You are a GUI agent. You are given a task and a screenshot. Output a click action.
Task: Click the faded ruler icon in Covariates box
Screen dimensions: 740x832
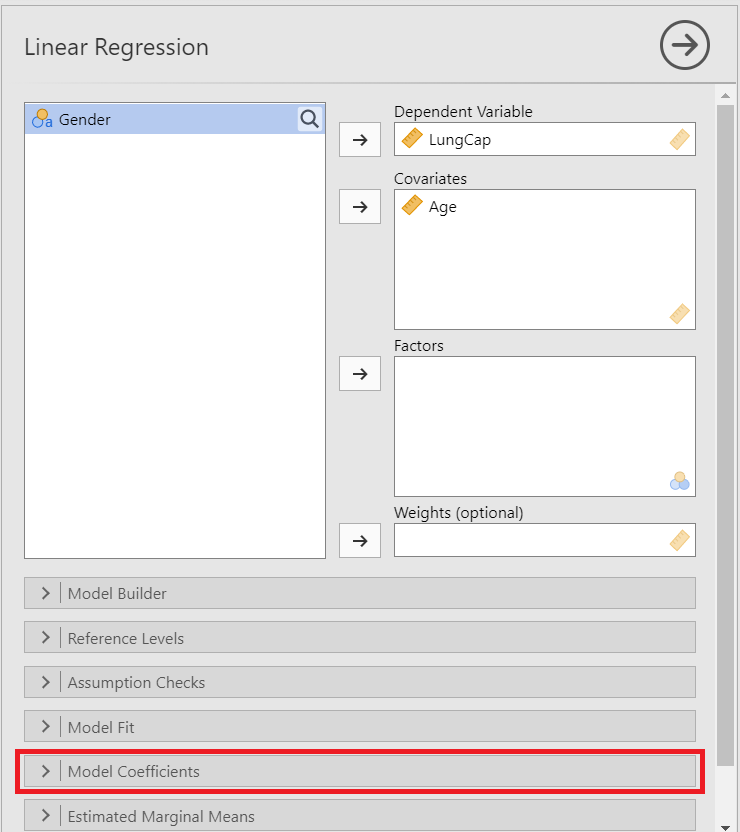(680, 314)
